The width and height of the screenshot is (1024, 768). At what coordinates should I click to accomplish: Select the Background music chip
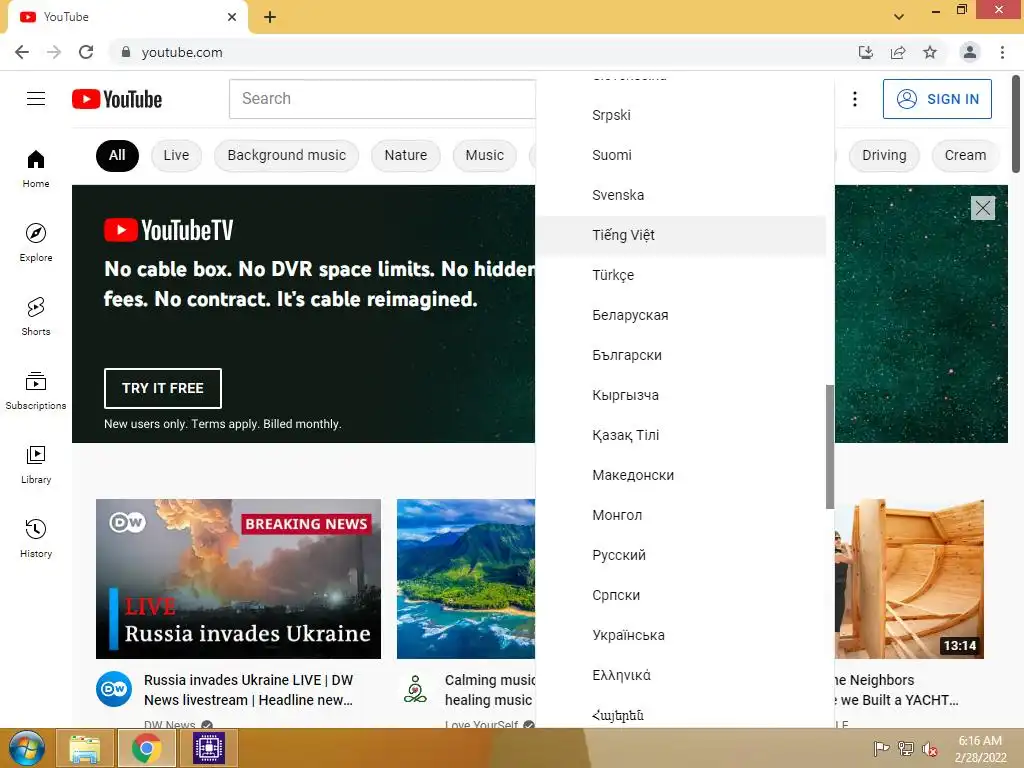click(287, 155)
